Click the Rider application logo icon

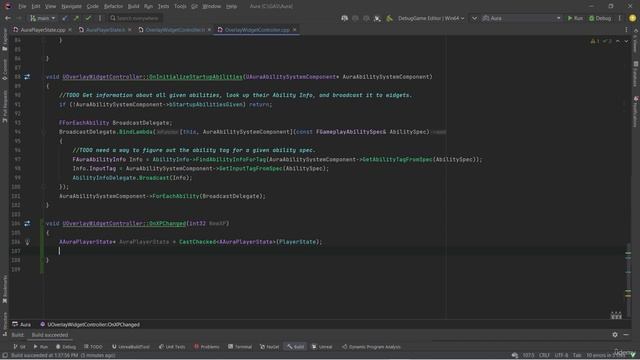[x=7, y=6]
